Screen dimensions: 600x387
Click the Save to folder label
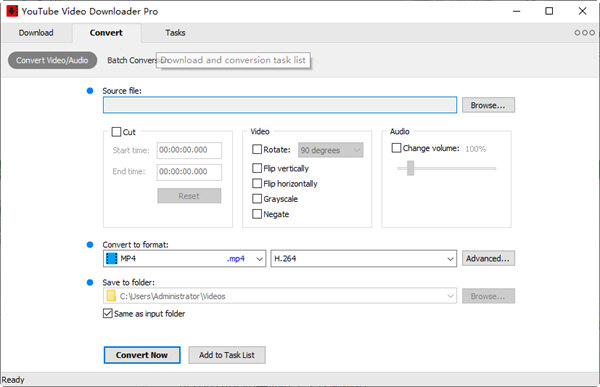pyautogui.click(x=129, y=282)
